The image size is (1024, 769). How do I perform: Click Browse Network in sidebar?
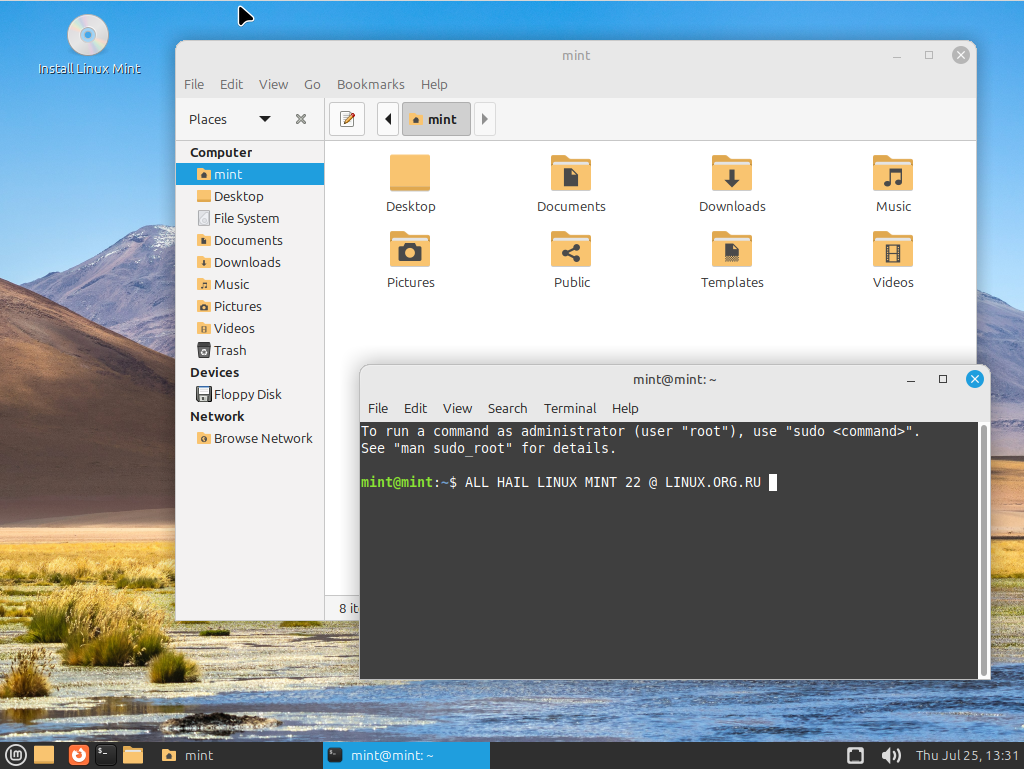[262, 438]
